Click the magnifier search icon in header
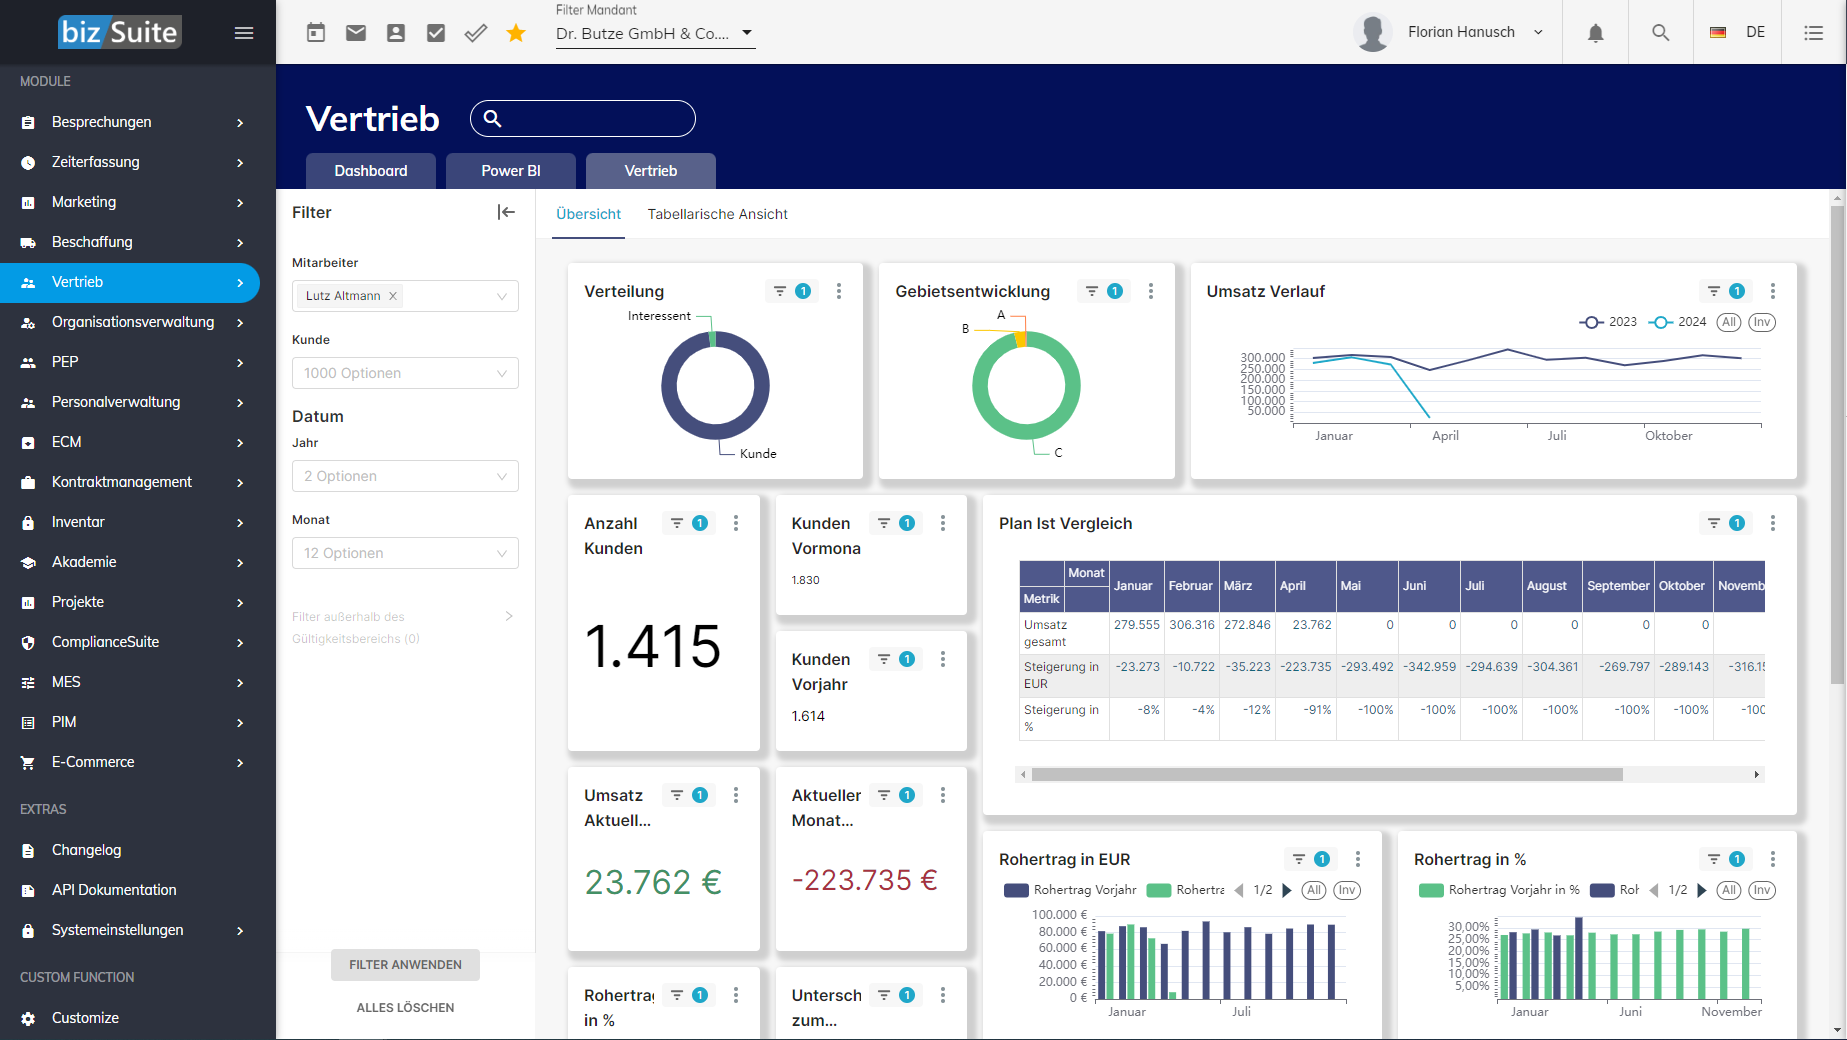1847x1040 pixels. (1660, 33)
